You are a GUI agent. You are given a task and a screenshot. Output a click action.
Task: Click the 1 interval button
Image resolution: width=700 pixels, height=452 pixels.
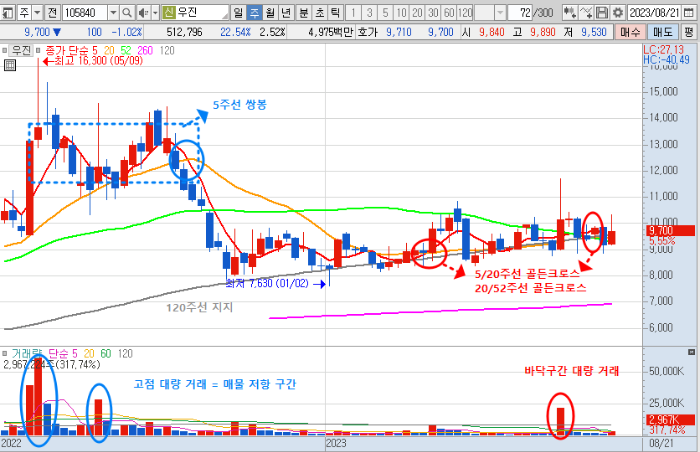[353, 13]
